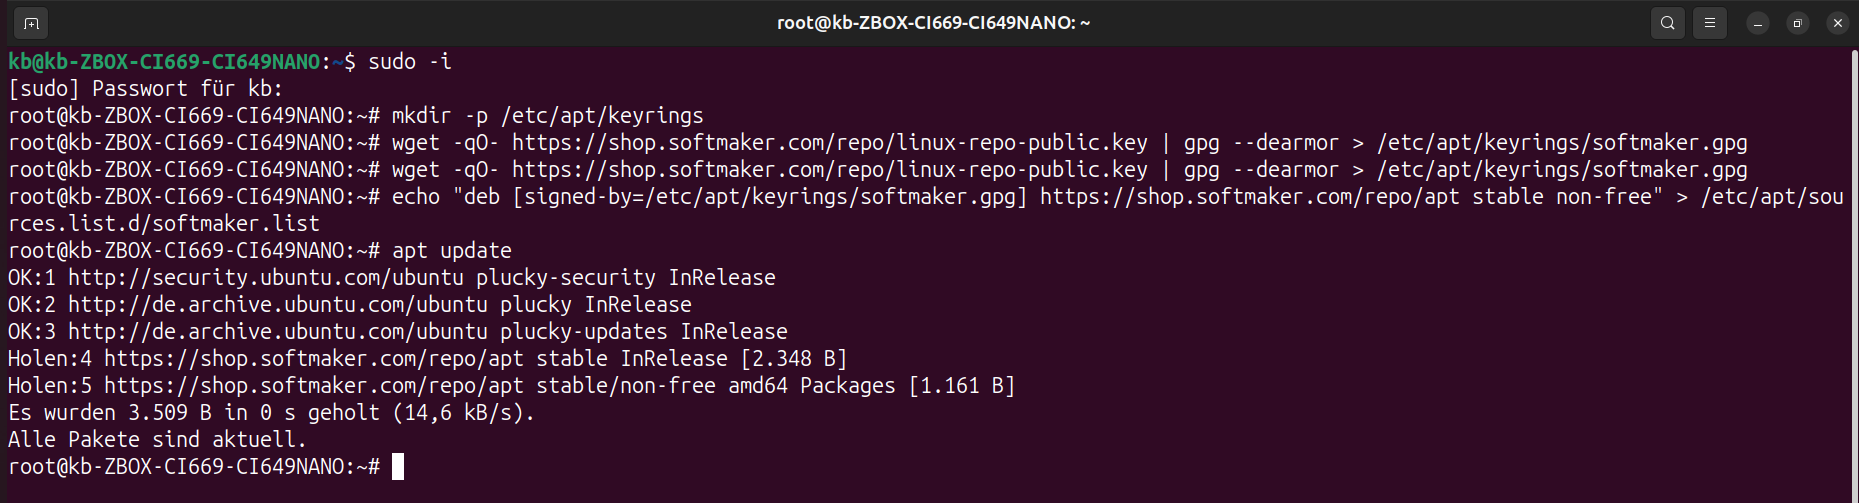Image resolution: width=1859 pixels, height=503 pixels.
Task: Click the 'sudo -i' command text
Action: coord(410,62)
